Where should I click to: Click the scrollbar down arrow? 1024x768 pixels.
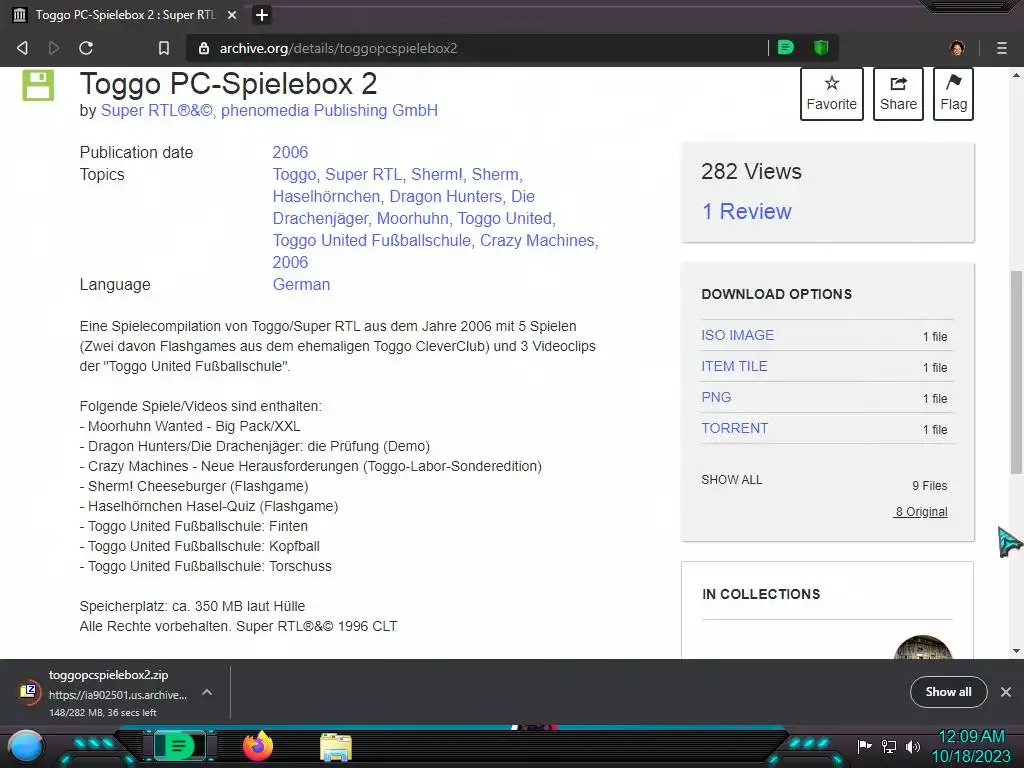[1016, 650]
